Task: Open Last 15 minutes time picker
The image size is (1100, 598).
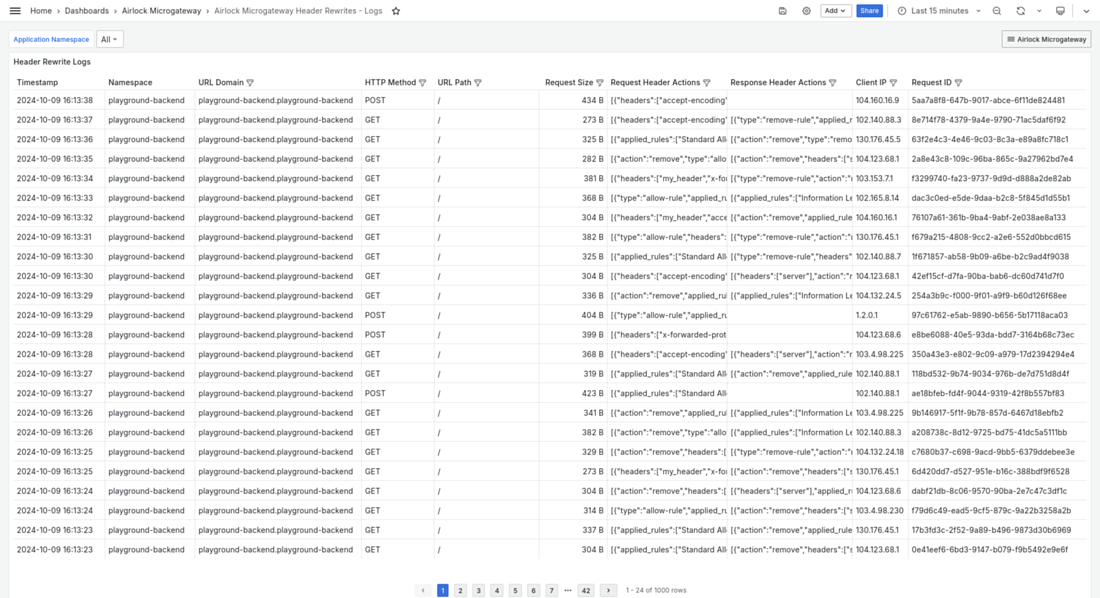Action: click(939, 11)
